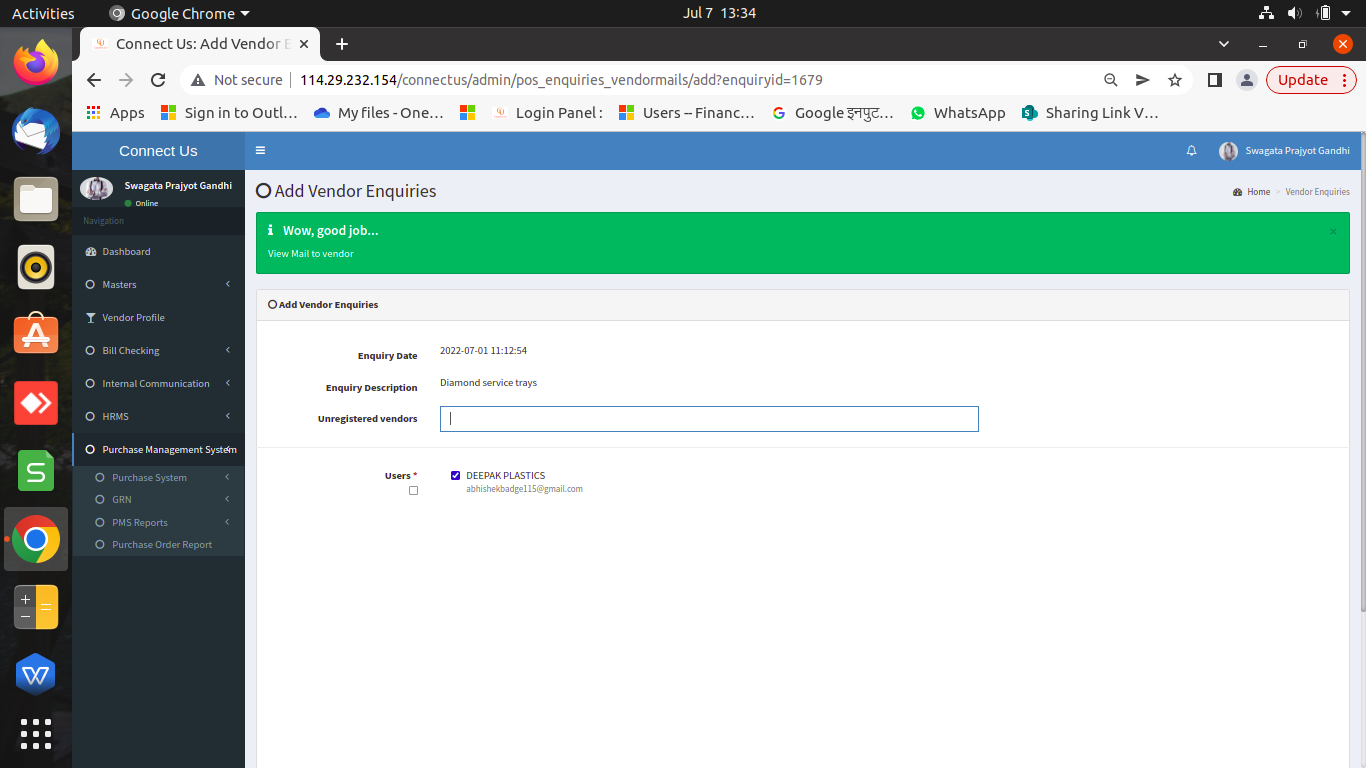Viewport: 1366px width, 768px height.
Task: Uncheck the DEEPAK PLASTICS checkbox
Action: tap(456, 476)
